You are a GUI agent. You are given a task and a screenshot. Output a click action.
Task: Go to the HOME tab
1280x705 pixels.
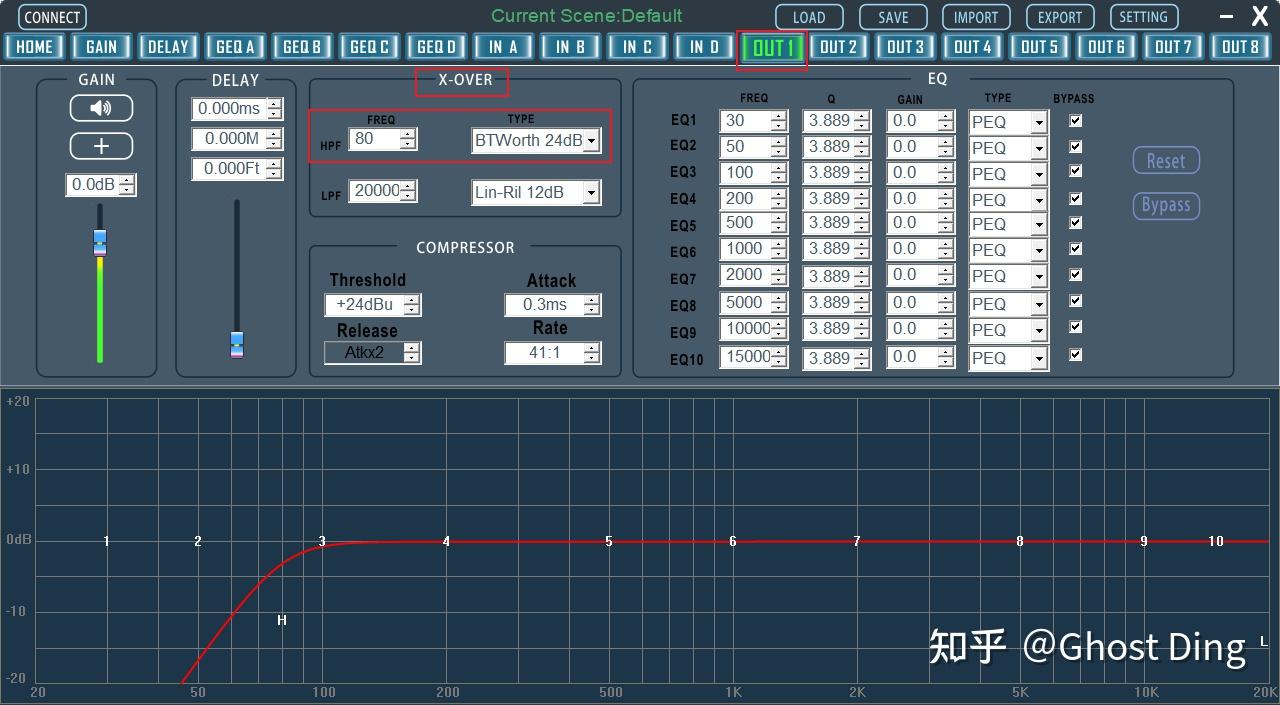34,46
